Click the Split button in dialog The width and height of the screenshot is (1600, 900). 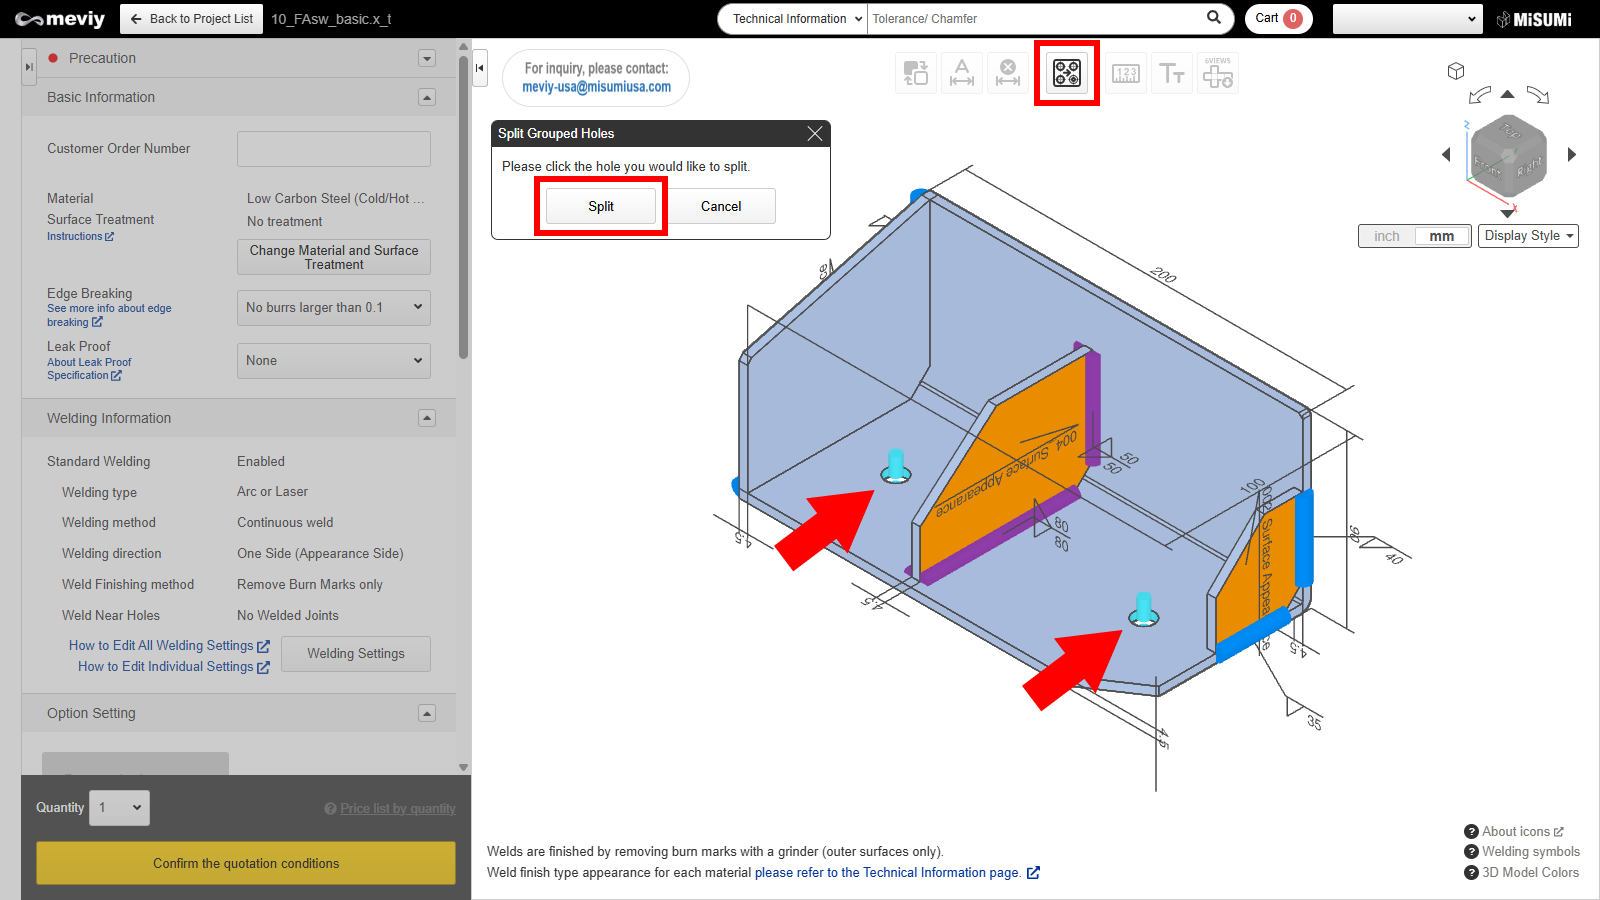tap(601, 206)
